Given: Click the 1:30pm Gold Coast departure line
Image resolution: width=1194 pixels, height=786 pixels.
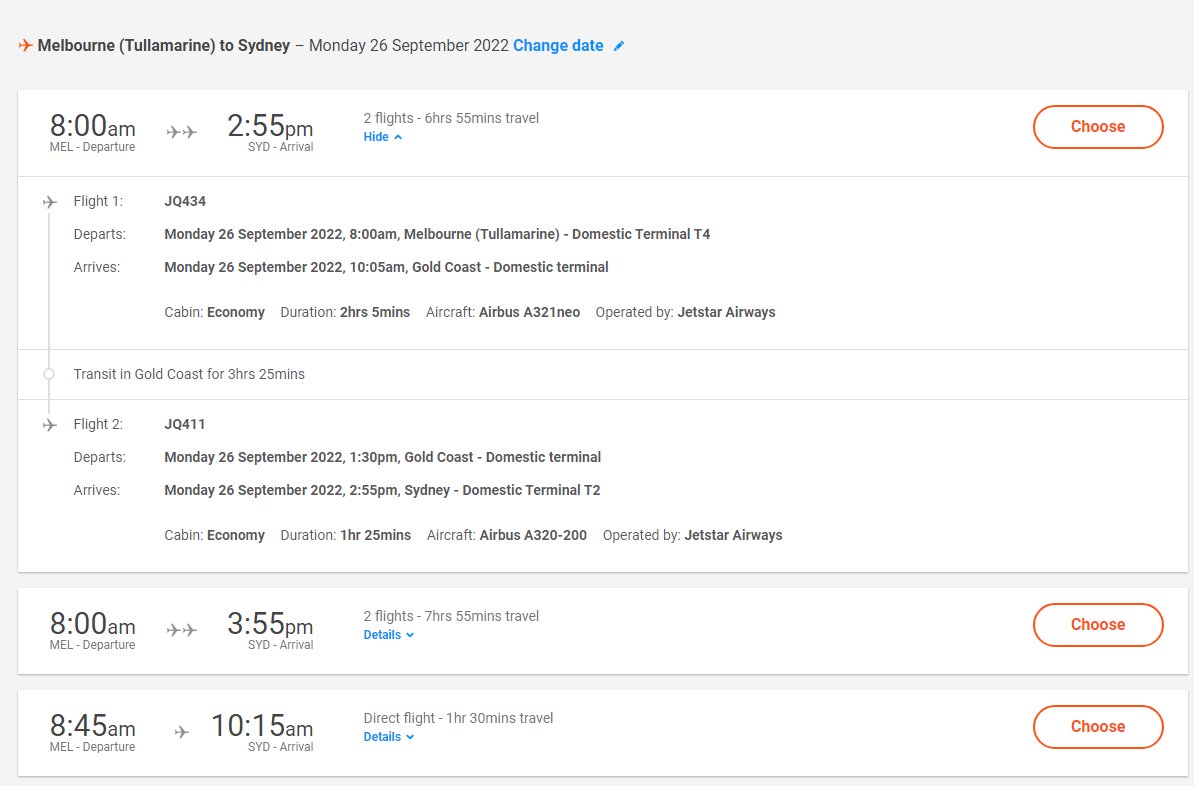Looking at the screenshot, I should (382, 457).
